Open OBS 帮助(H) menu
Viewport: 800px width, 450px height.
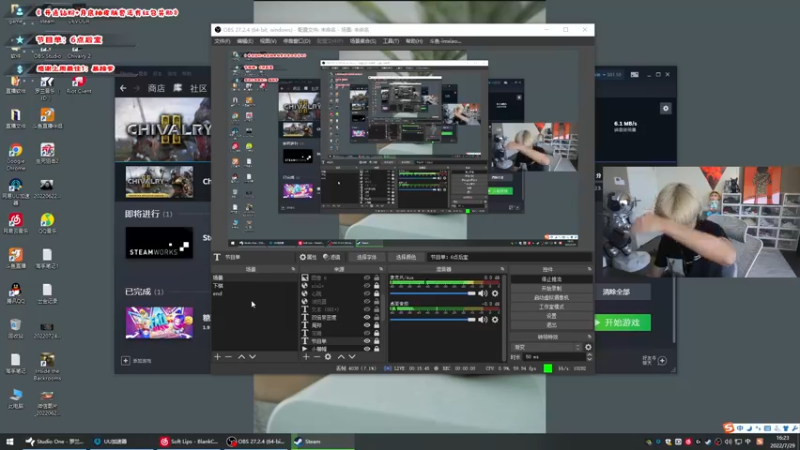click(414, 41)
